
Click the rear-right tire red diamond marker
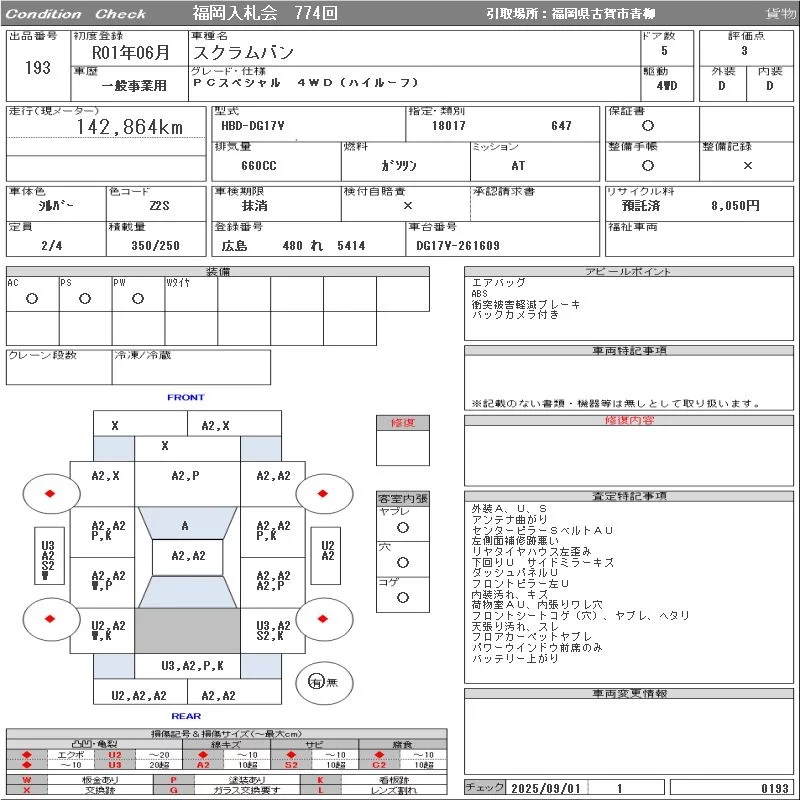pyautogui.click(x=322, y=619)
